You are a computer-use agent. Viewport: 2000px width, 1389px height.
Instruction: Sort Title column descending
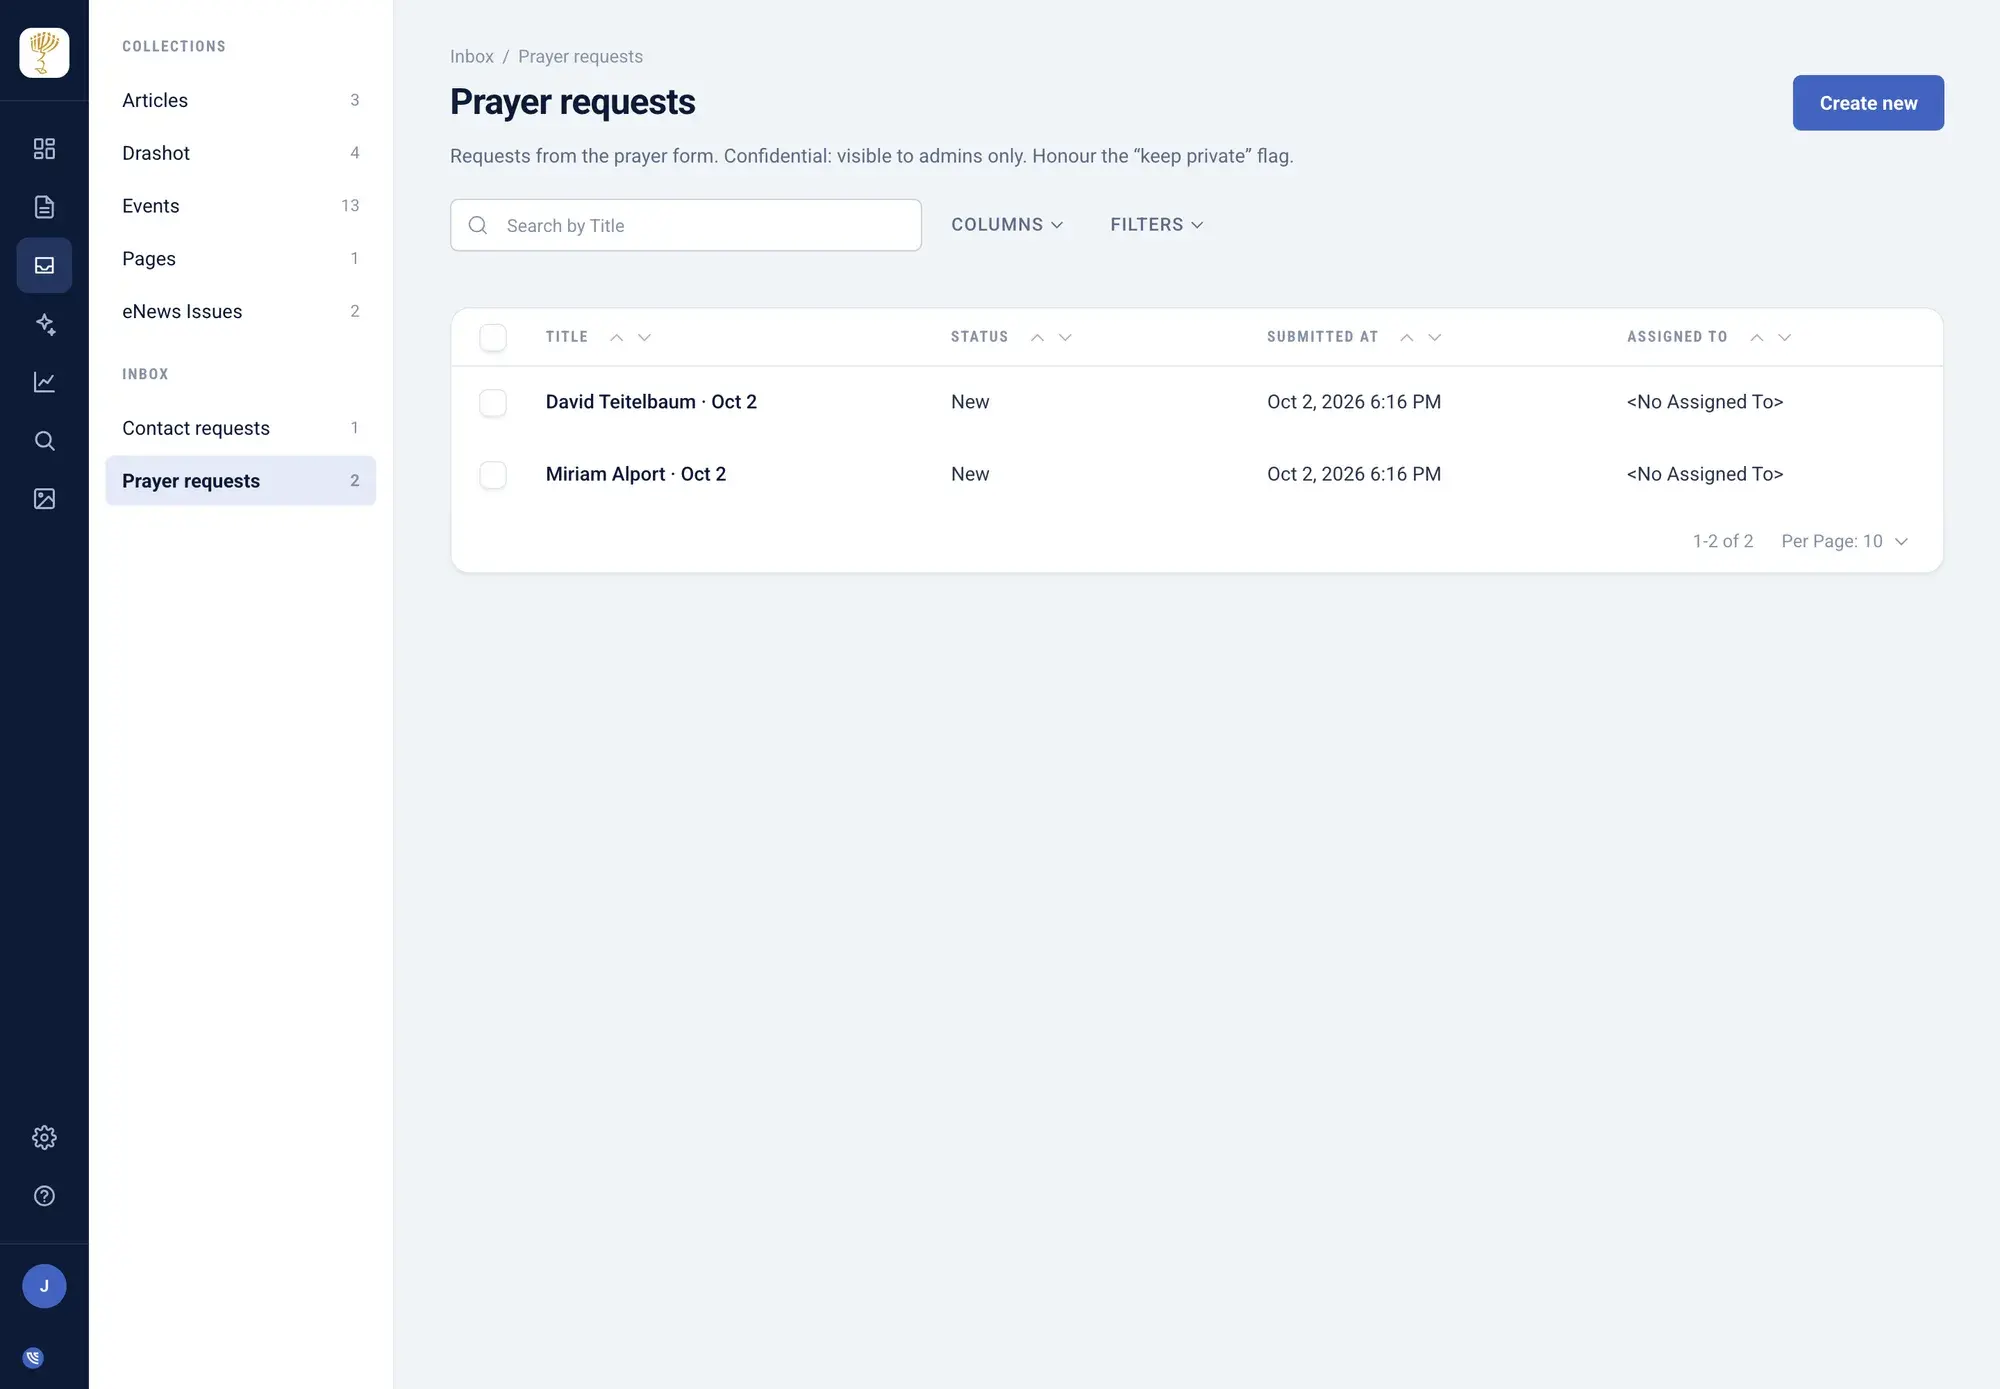[645, 337]
